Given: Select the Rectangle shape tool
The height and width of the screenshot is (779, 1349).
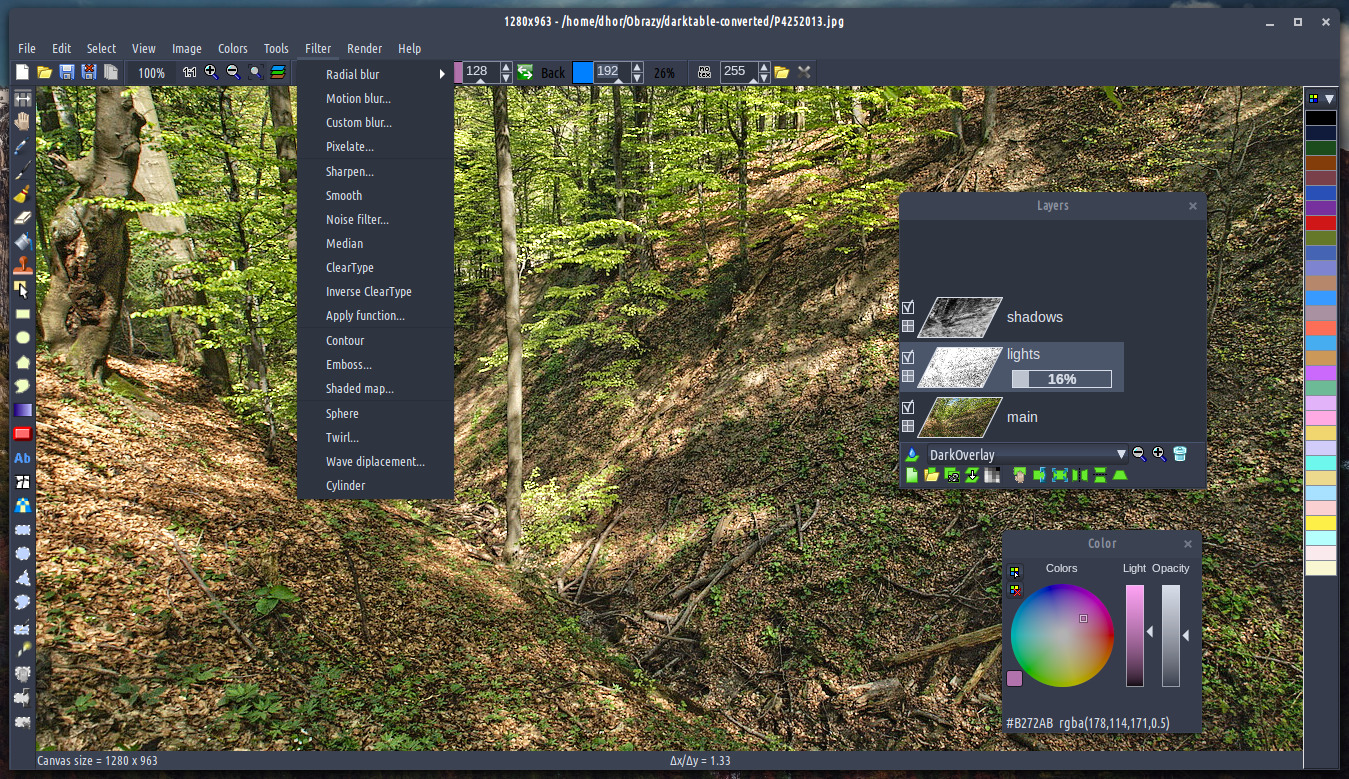Looking at the screenshot, I should point(22,314).
